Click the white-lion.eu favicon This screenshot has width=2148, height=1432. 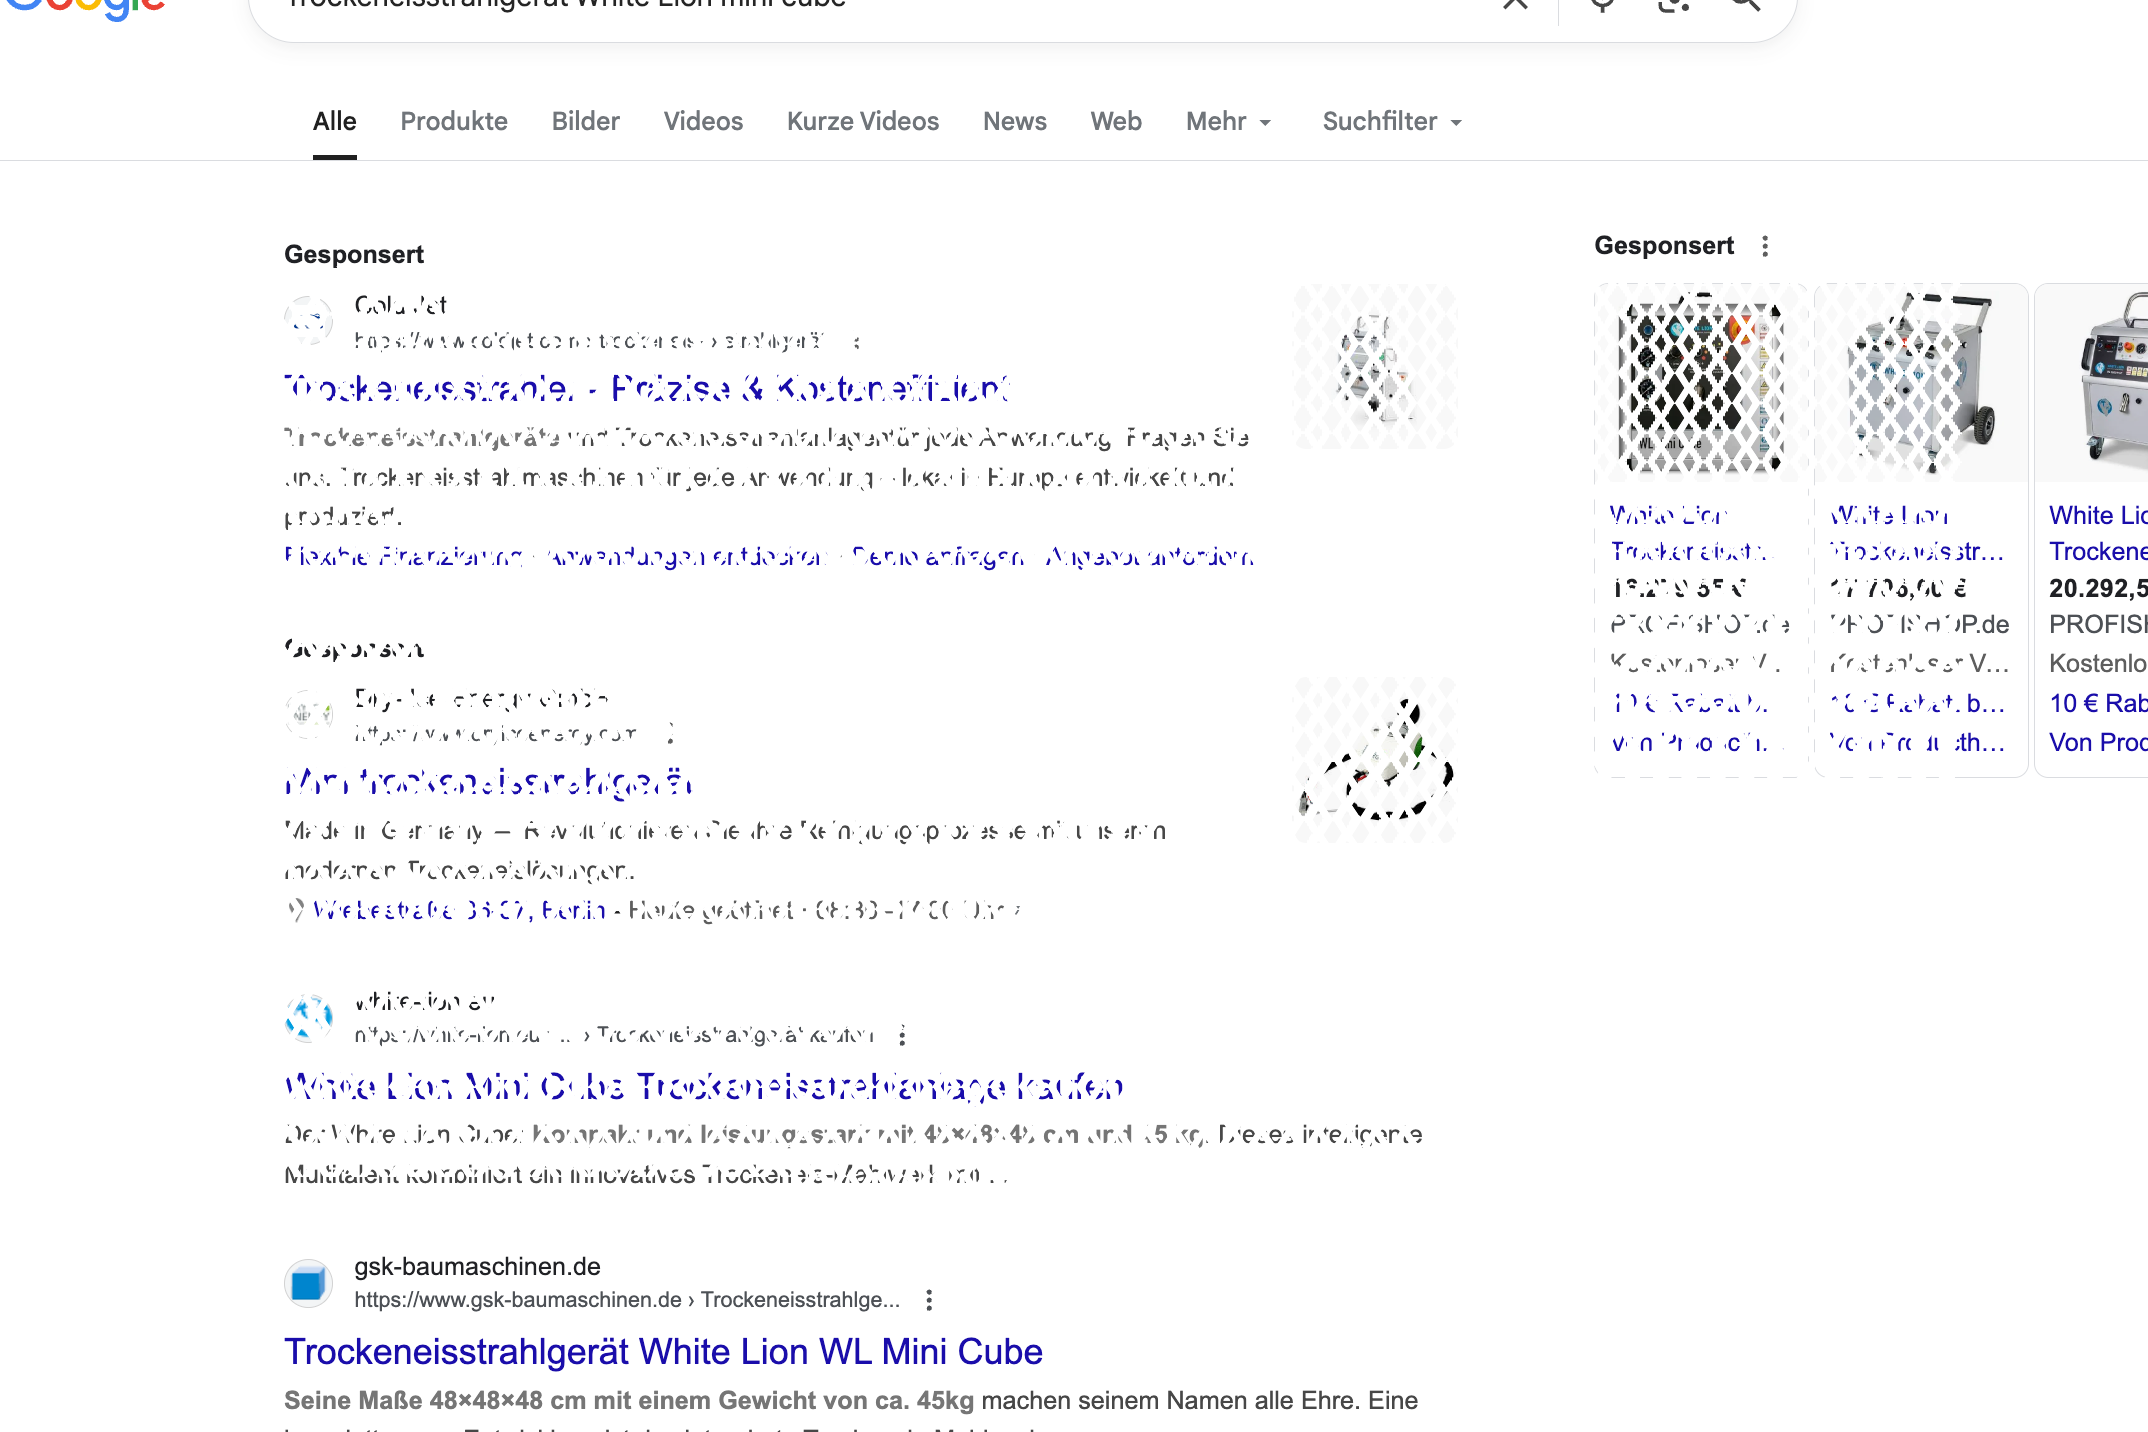click(x=309, y=1018)
